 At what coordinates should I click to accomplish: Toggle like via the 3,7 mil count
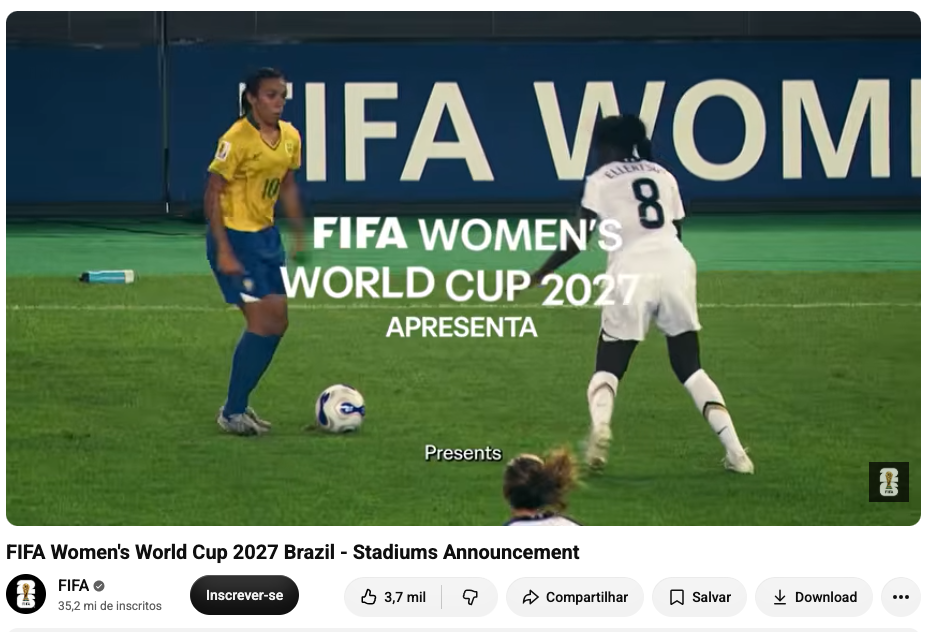tap(405, 597)
